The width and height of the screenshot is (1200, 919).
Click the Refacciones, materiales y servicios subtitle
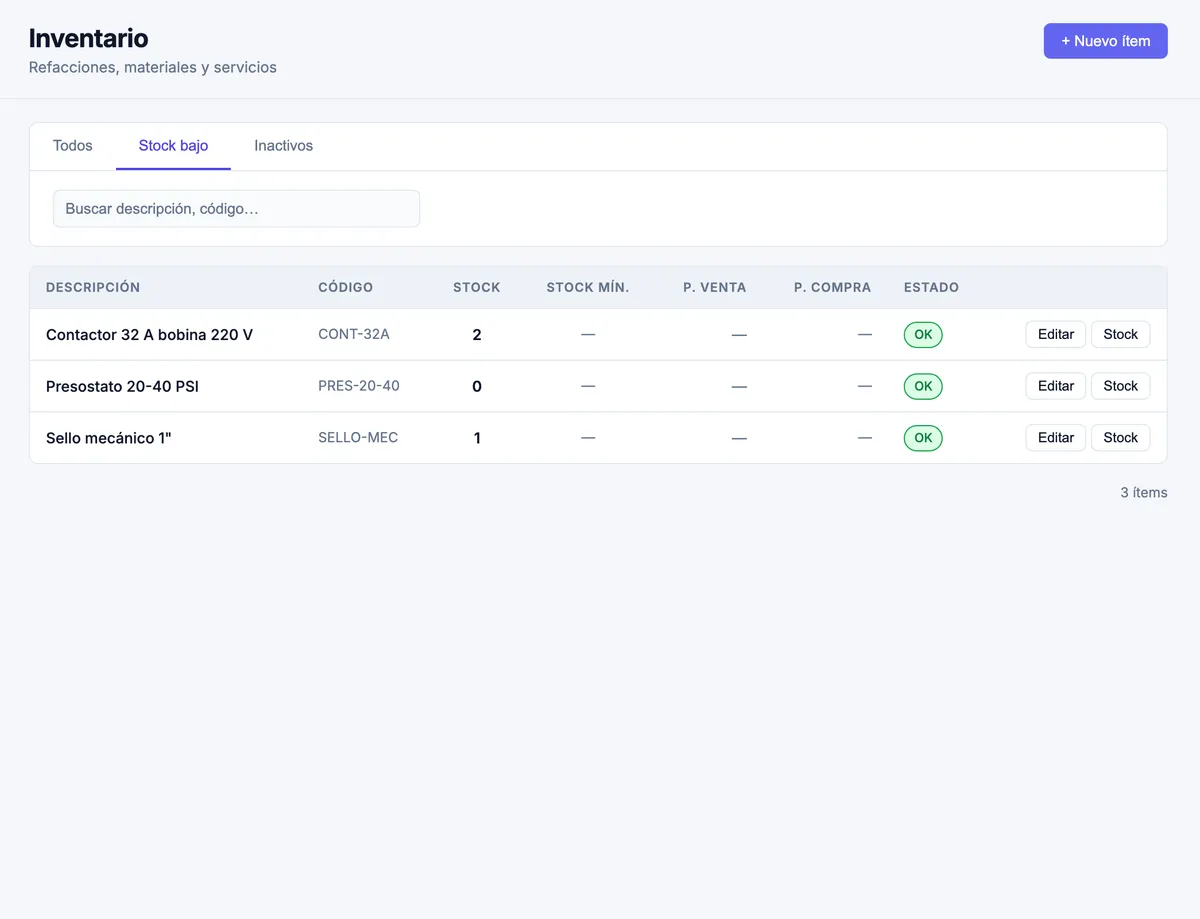pos(153,68)
